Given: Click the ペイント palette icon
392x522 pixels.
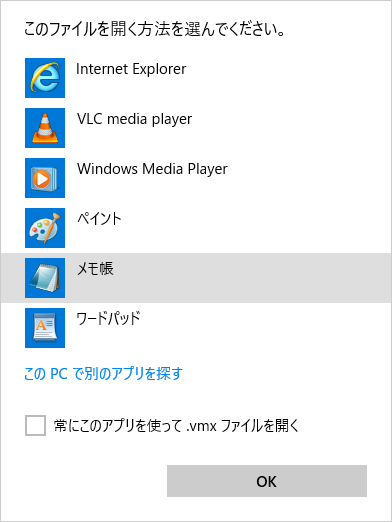Looking at the screenshot, I should 45,228.
